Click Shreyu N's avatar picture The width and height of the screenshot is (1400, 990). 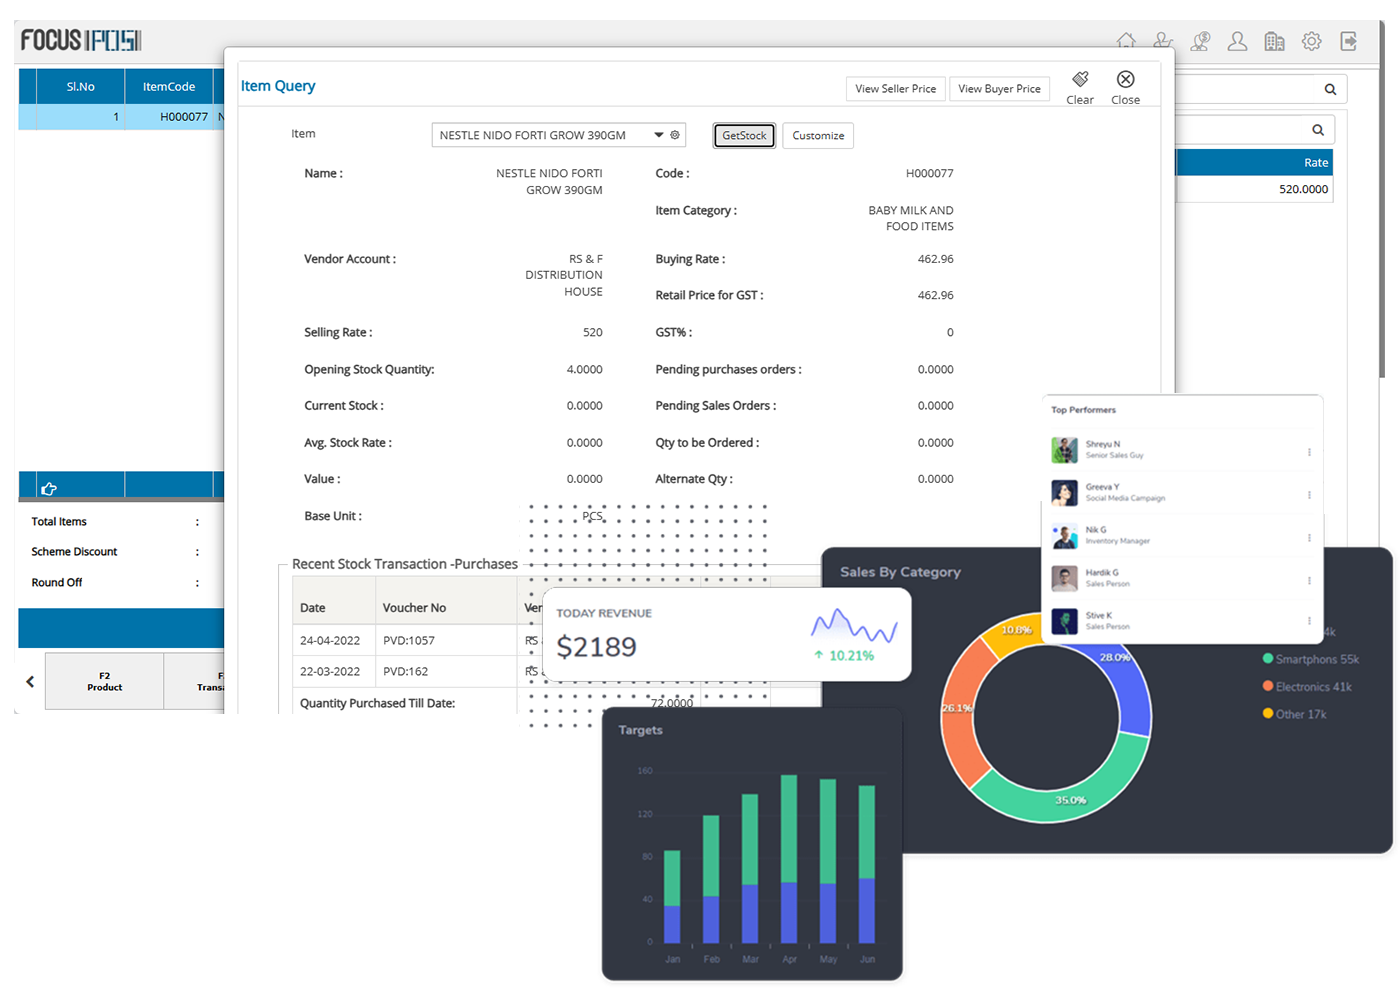[x=1064, y=450]
